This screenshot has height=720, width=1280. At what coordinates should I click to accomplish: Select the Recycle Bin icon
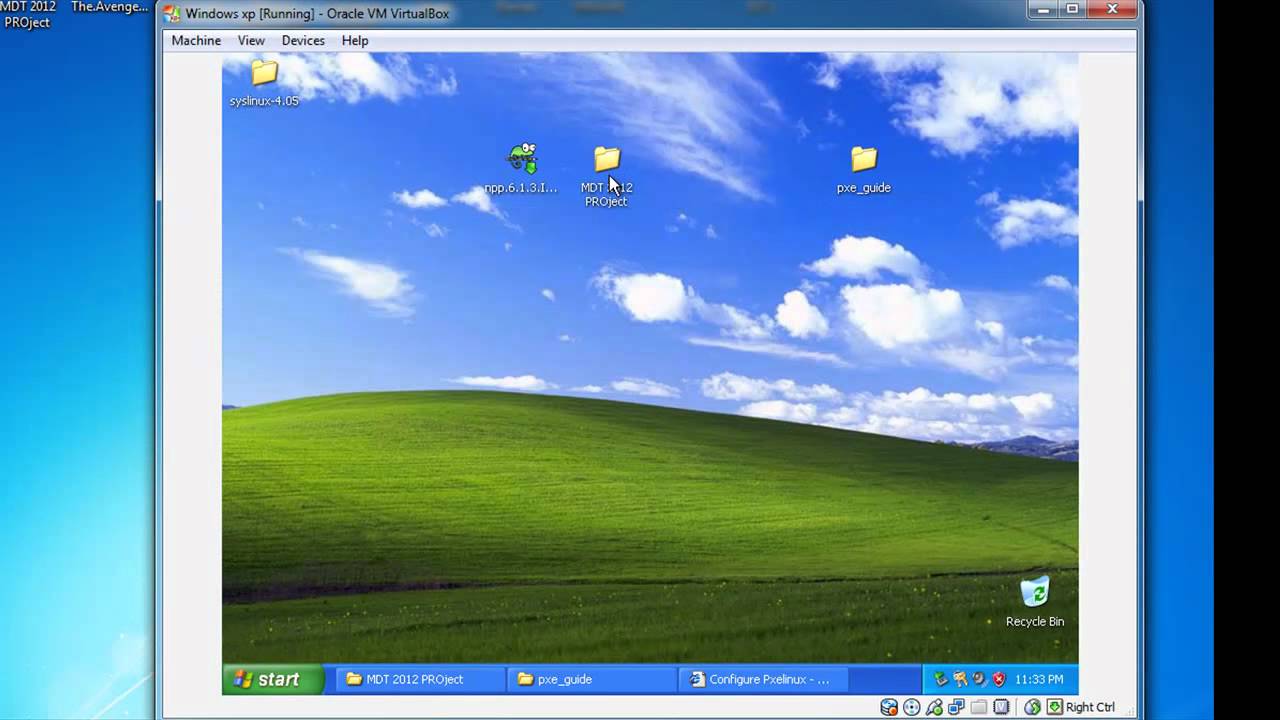[x=1035, y=602]
